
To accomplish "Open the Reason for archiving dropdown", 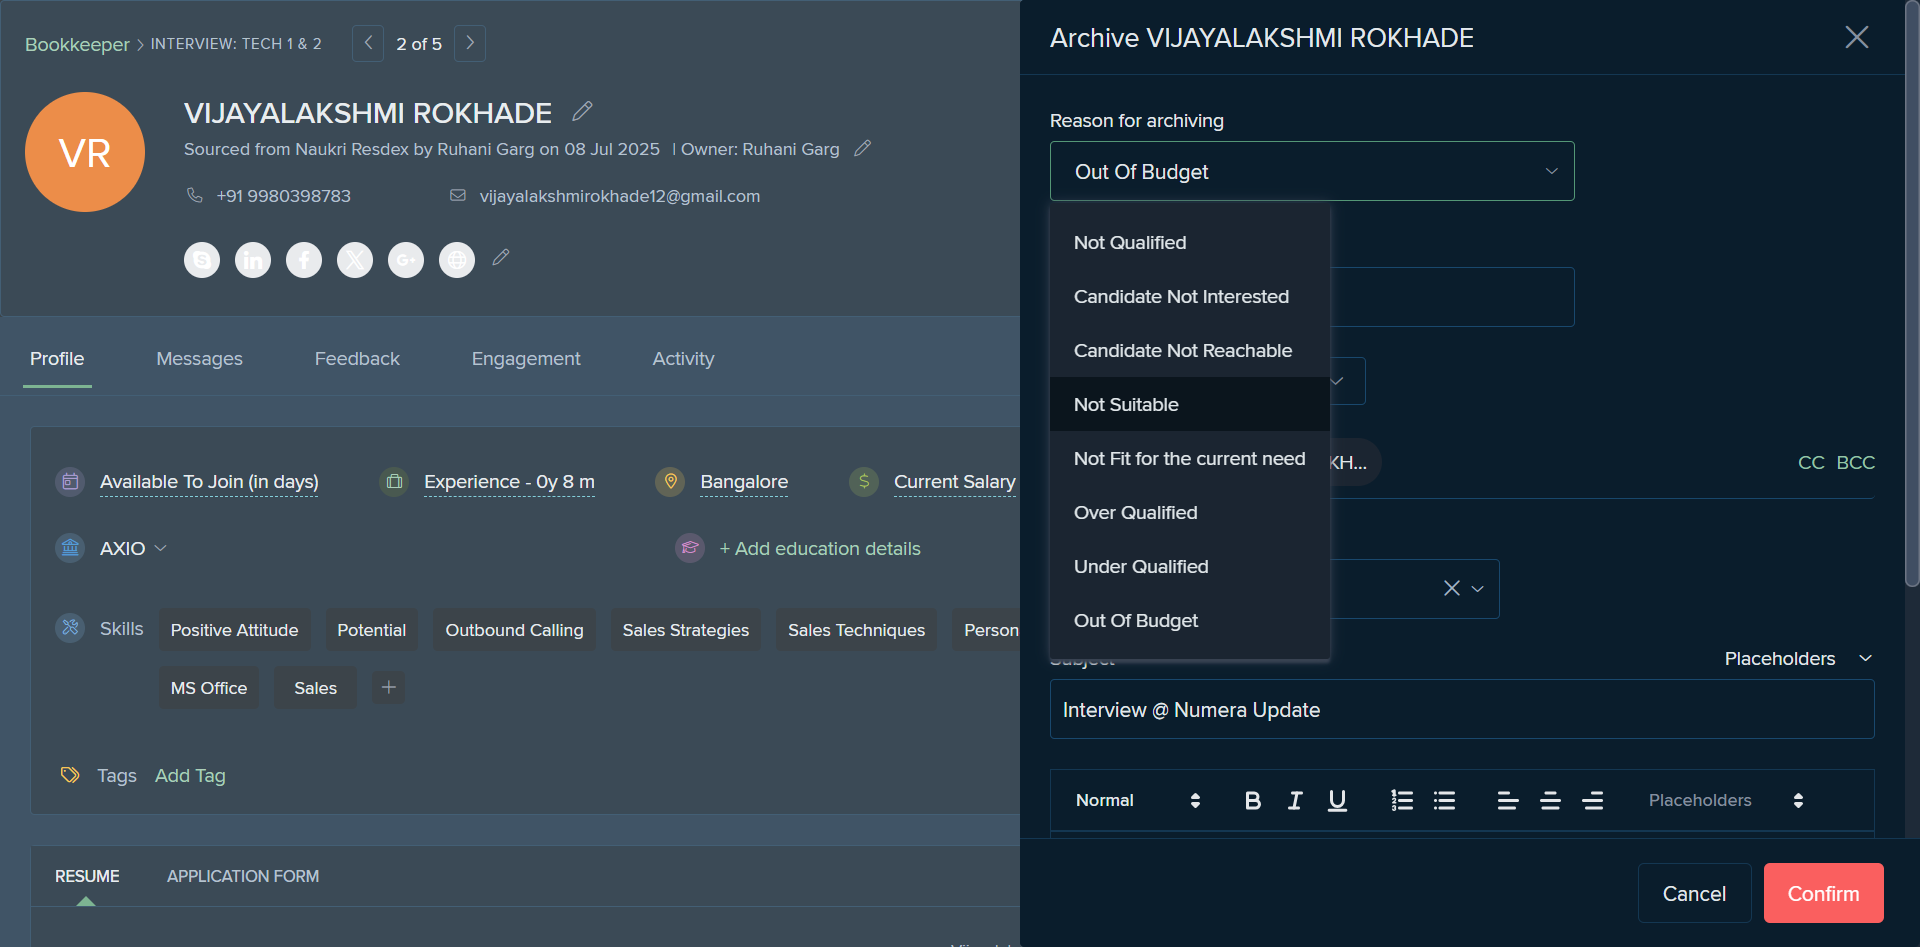I will pyautogui.click(x=1312, y=171).
